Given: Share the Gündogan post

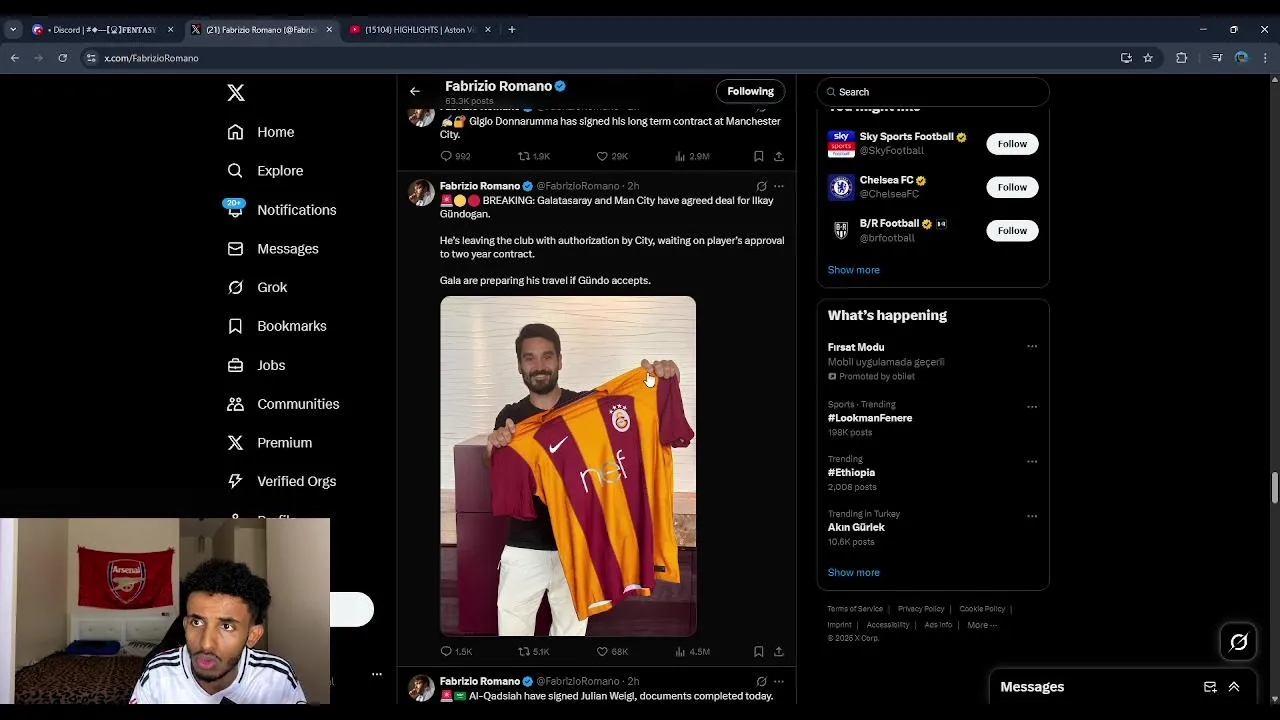Looking at the screenshot, I should click(x=779, y=652).
